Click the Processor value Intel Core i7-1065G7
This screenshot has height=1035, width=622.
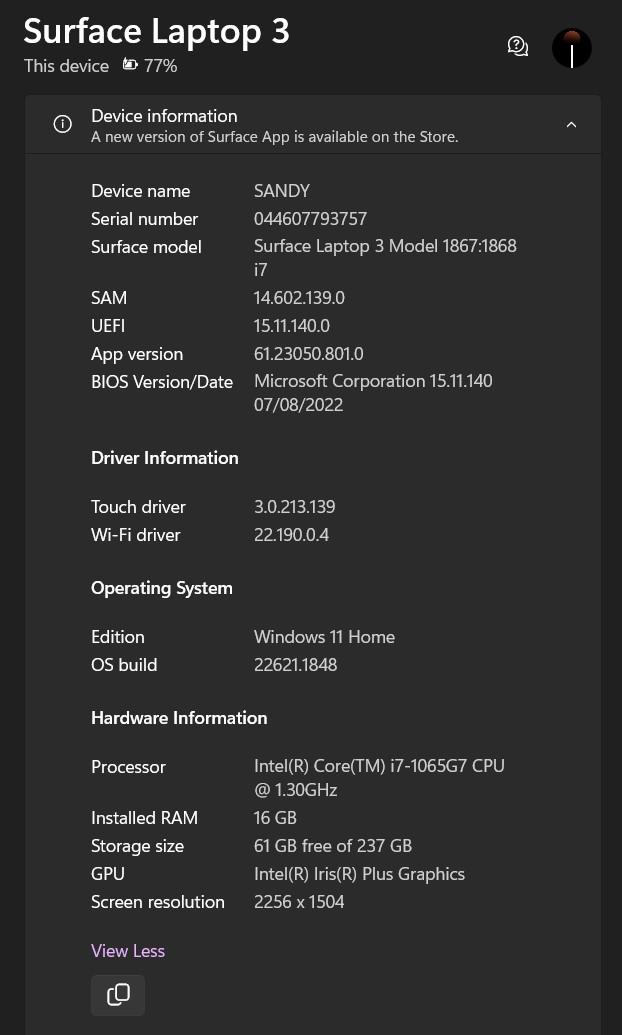click(380, 778)
